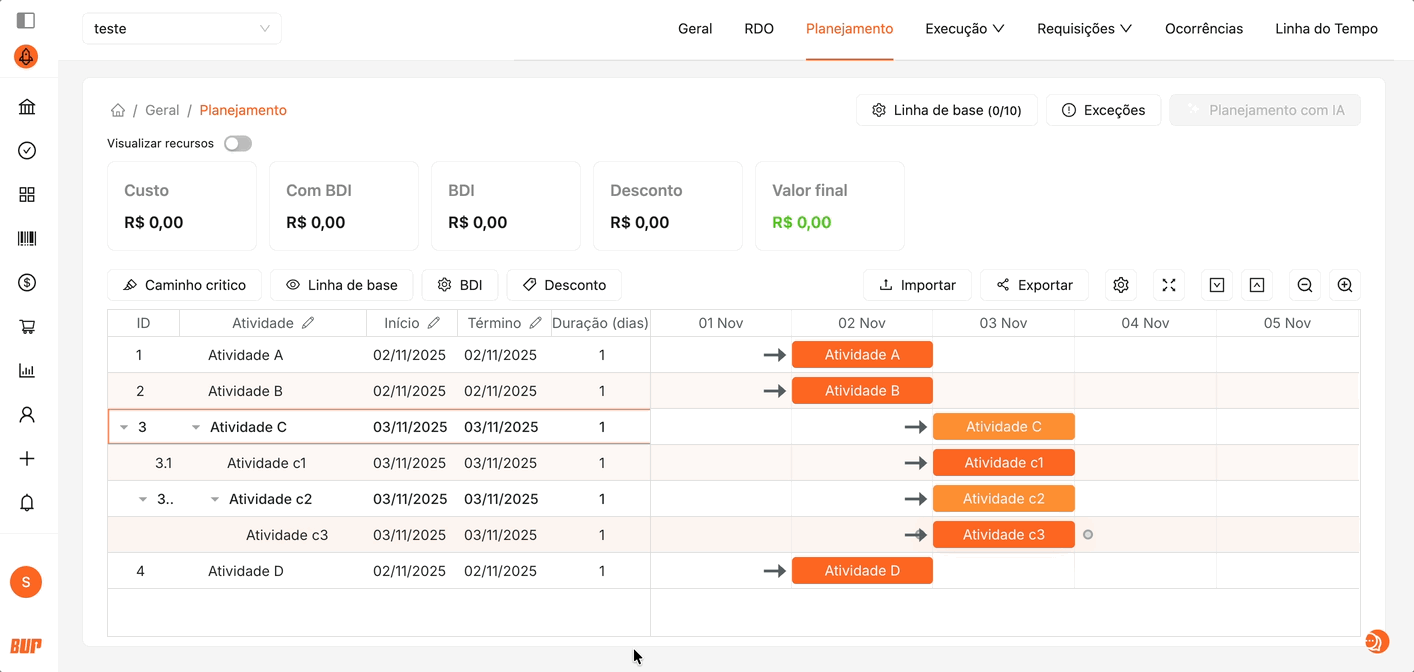Viewport: 1414px width, 672px height.
Task: Open the teste project dropdown
Action: (x=182, y=29)
